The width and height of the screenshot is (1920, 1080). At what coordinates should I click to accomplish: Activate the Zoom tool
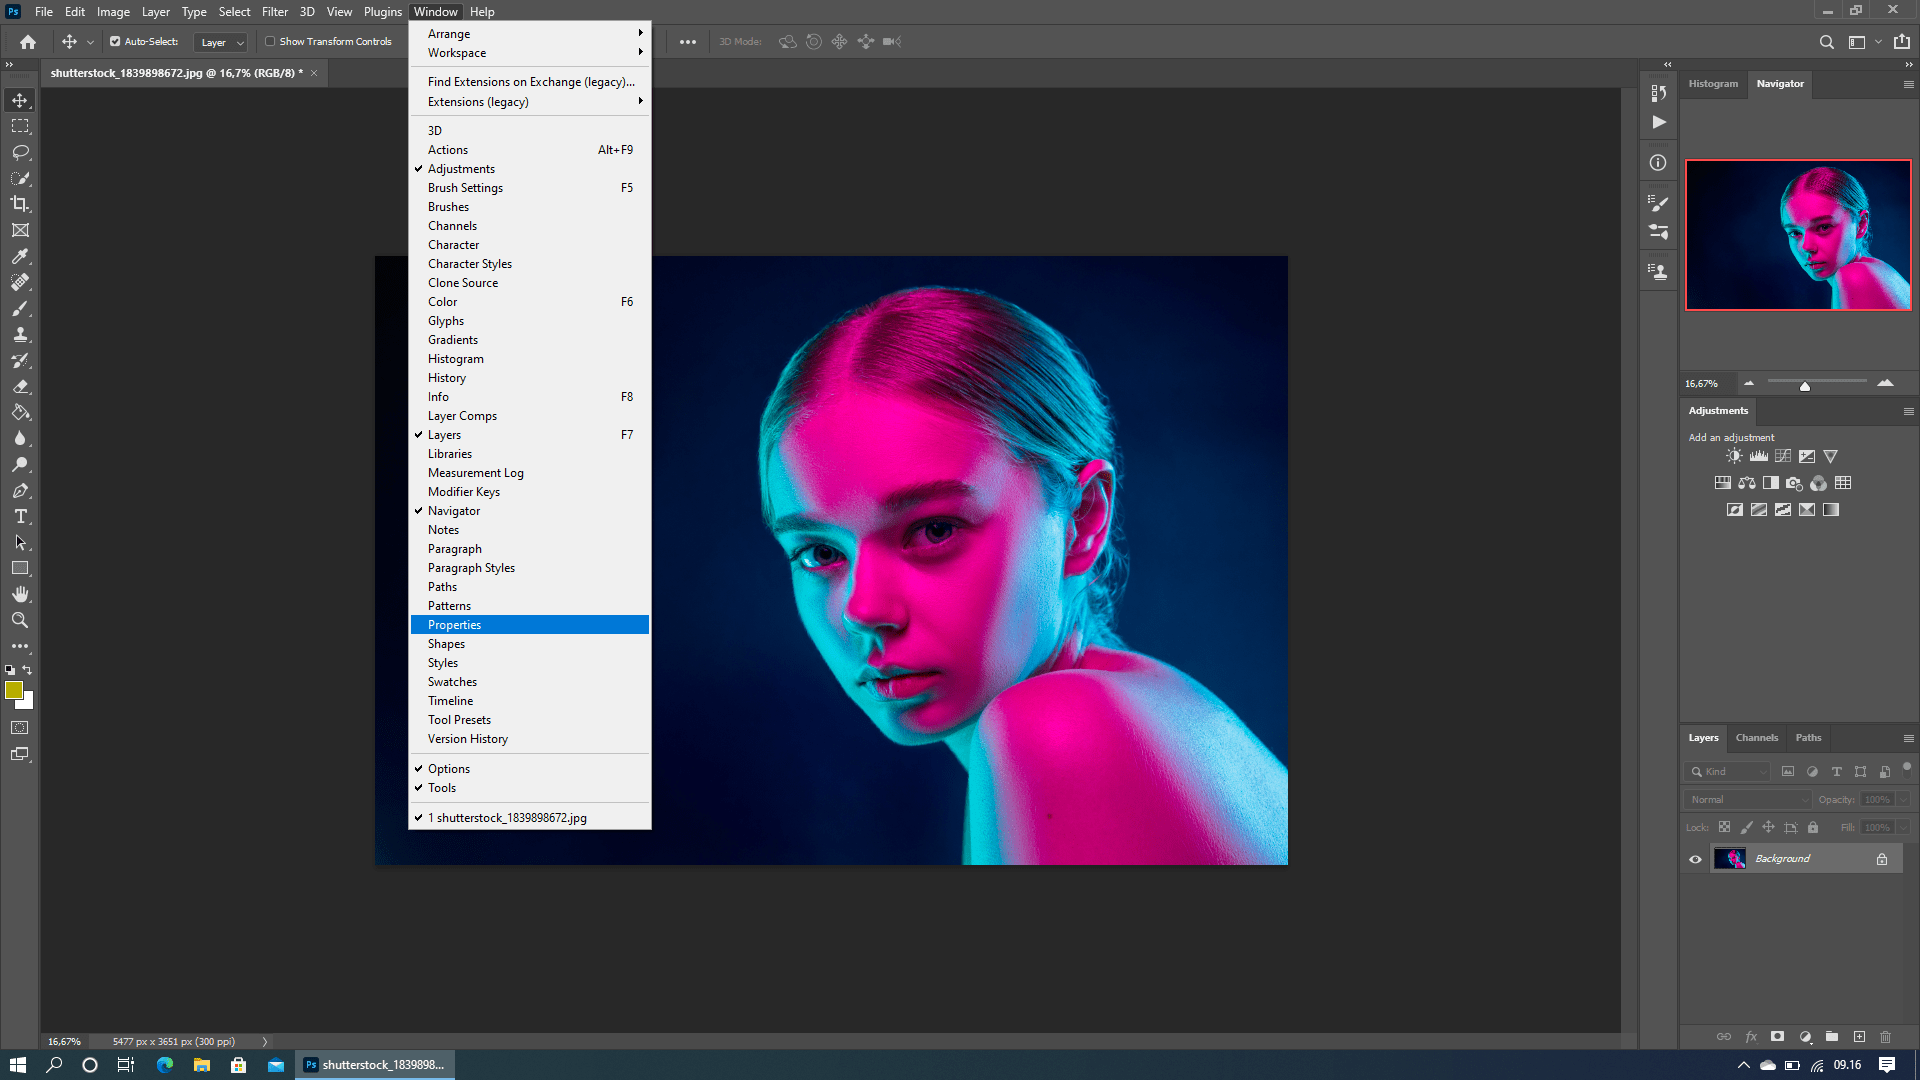point(20,620)
